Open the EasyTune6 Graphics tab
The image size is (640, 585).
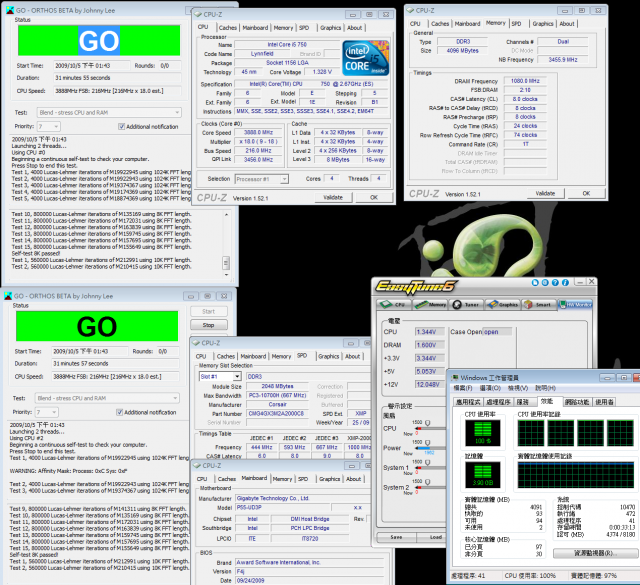502,305
